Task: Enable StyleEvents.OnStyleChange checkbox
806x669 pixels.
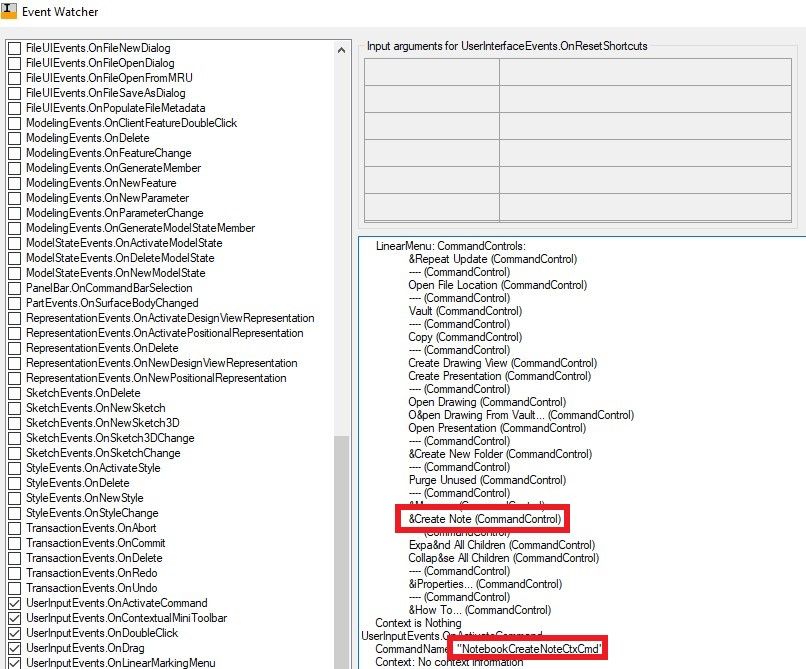Action: 14,513
